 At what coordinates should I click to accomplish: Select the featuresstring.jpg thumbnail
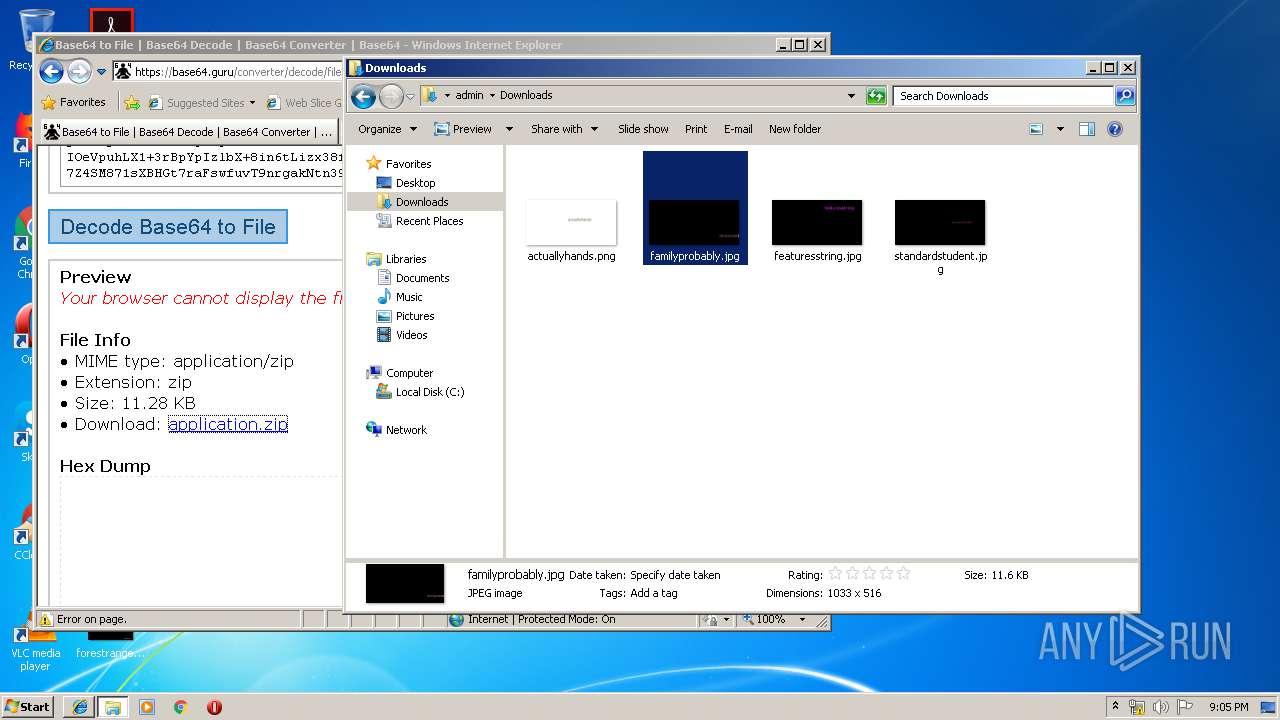[x=817, y=222]
